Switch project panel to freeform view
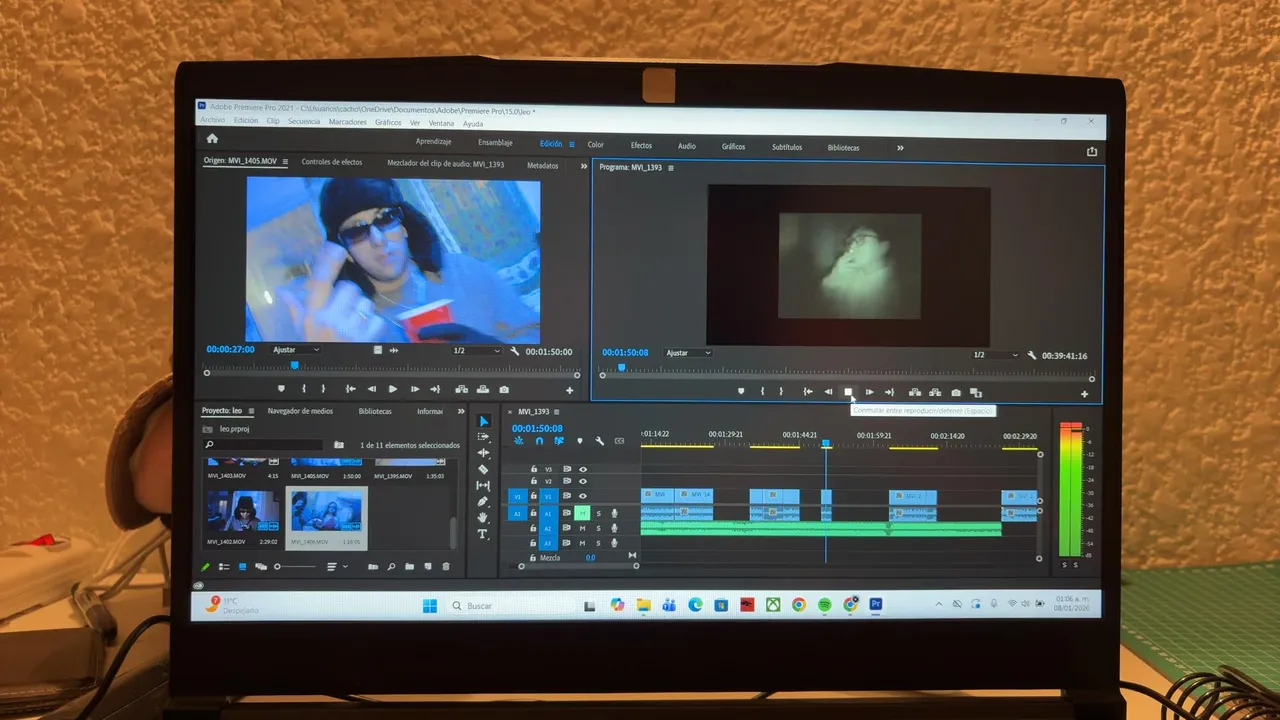The image size is (1280, 720). pos(260,567)
